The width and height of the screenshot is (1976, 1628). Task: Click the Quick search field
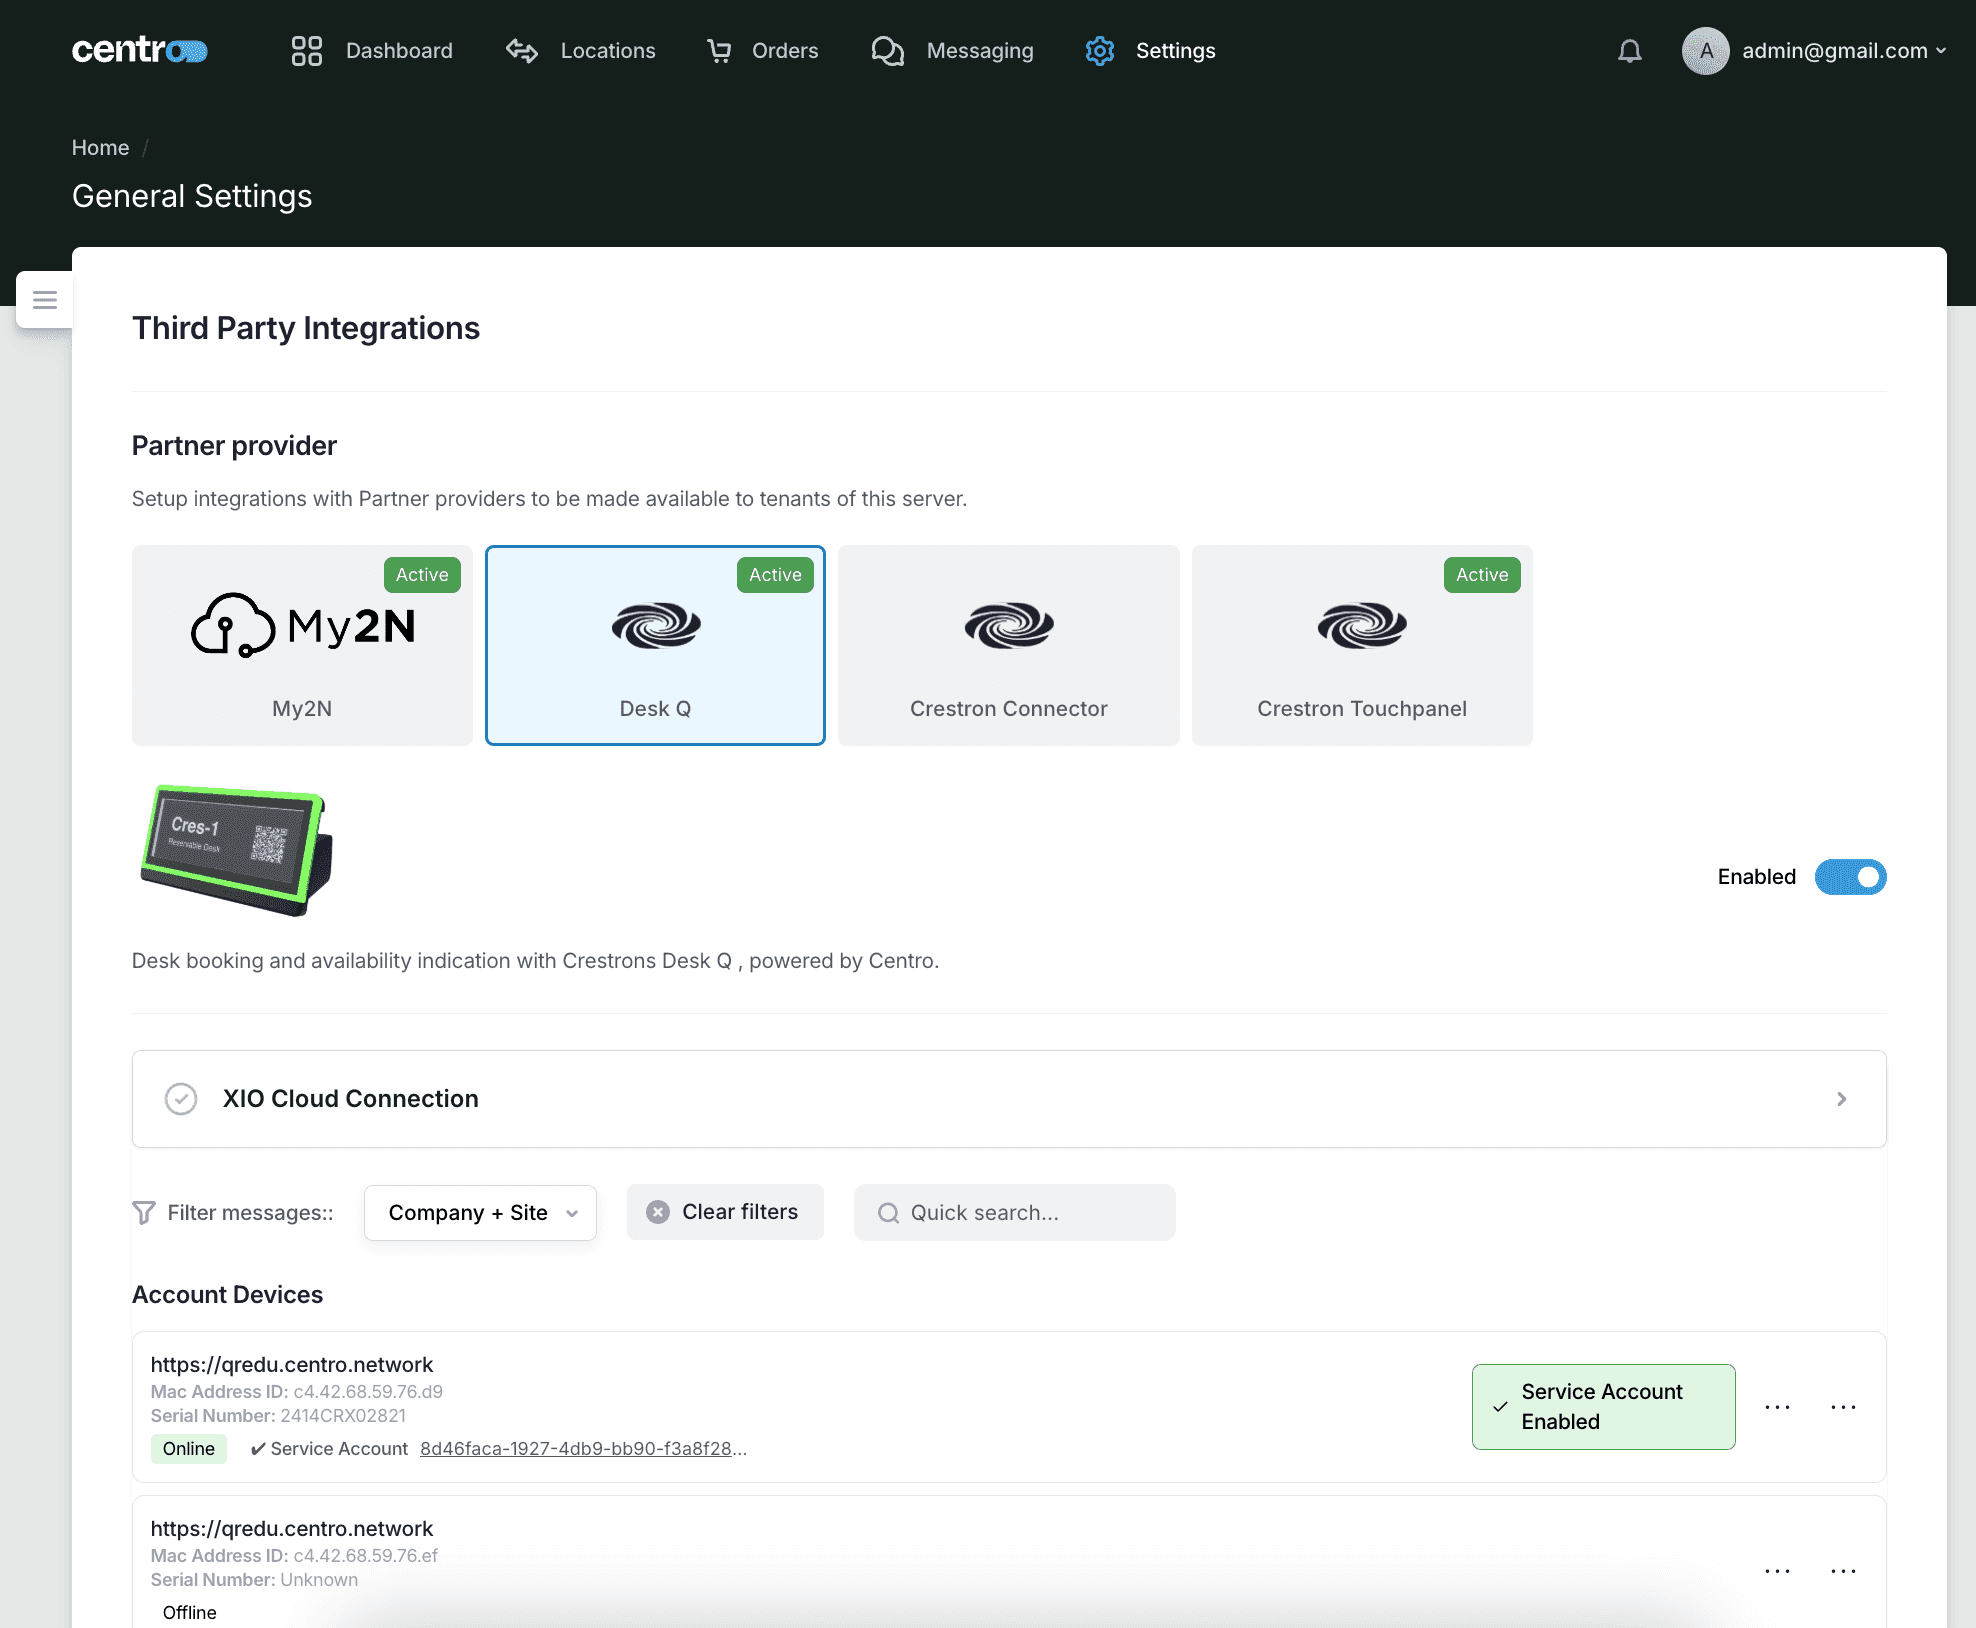[1014, 1213]
